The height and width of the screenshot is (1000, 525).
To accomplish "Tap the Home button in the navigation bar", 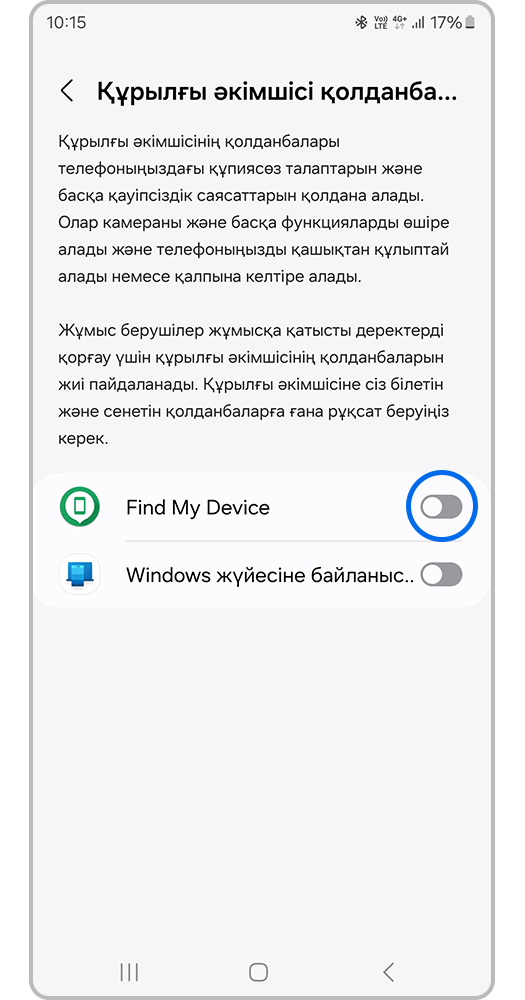I will pos(258,971).
